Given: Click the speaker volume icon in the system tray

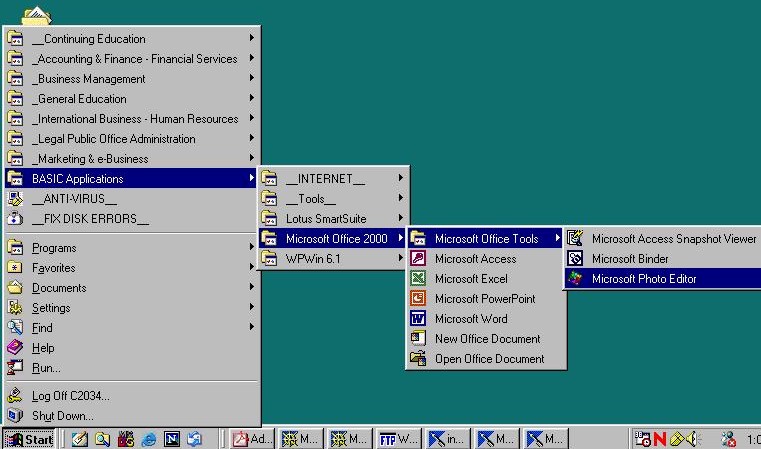Looking at the screenshot, I should click(x=693, y=439).
